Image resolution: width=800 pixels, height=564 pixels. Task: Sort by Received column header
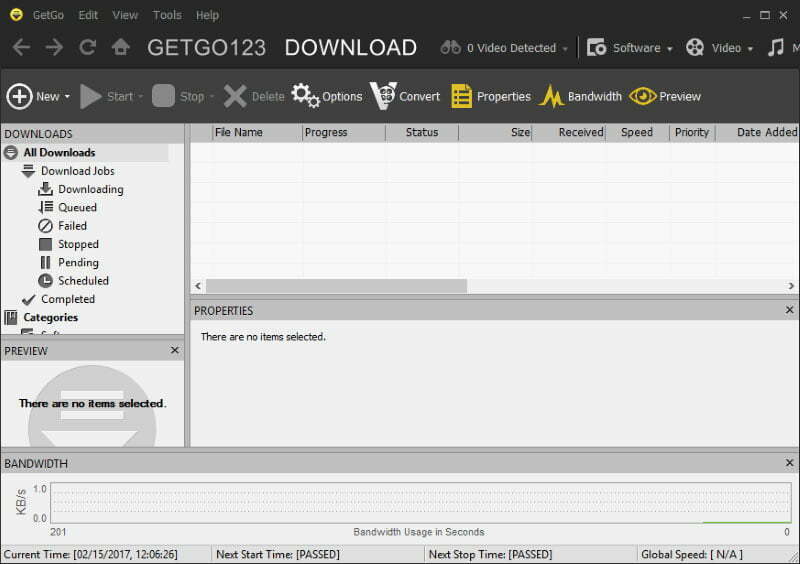point(569,133)
